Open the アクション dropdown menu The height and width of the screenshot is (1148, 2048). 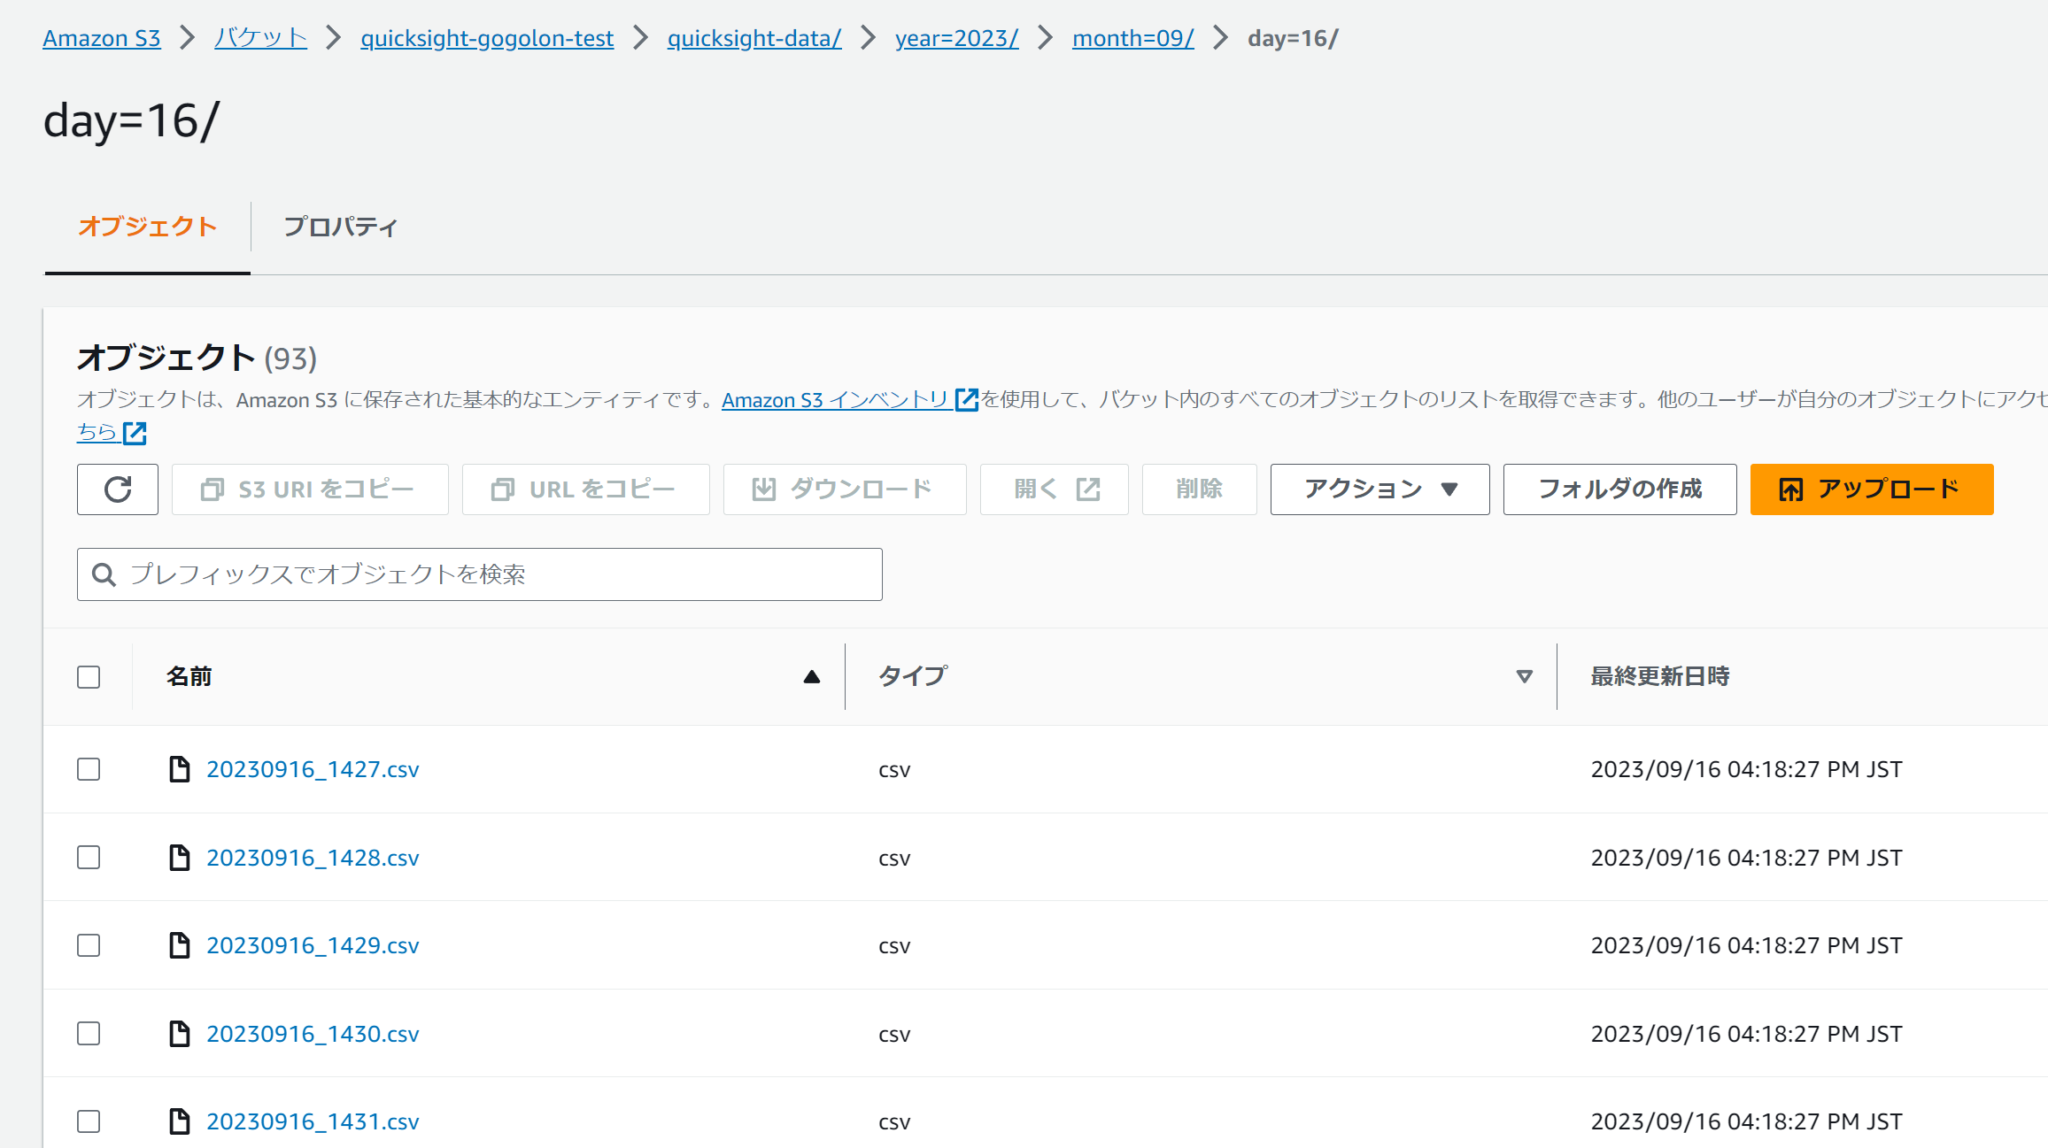1379,489
